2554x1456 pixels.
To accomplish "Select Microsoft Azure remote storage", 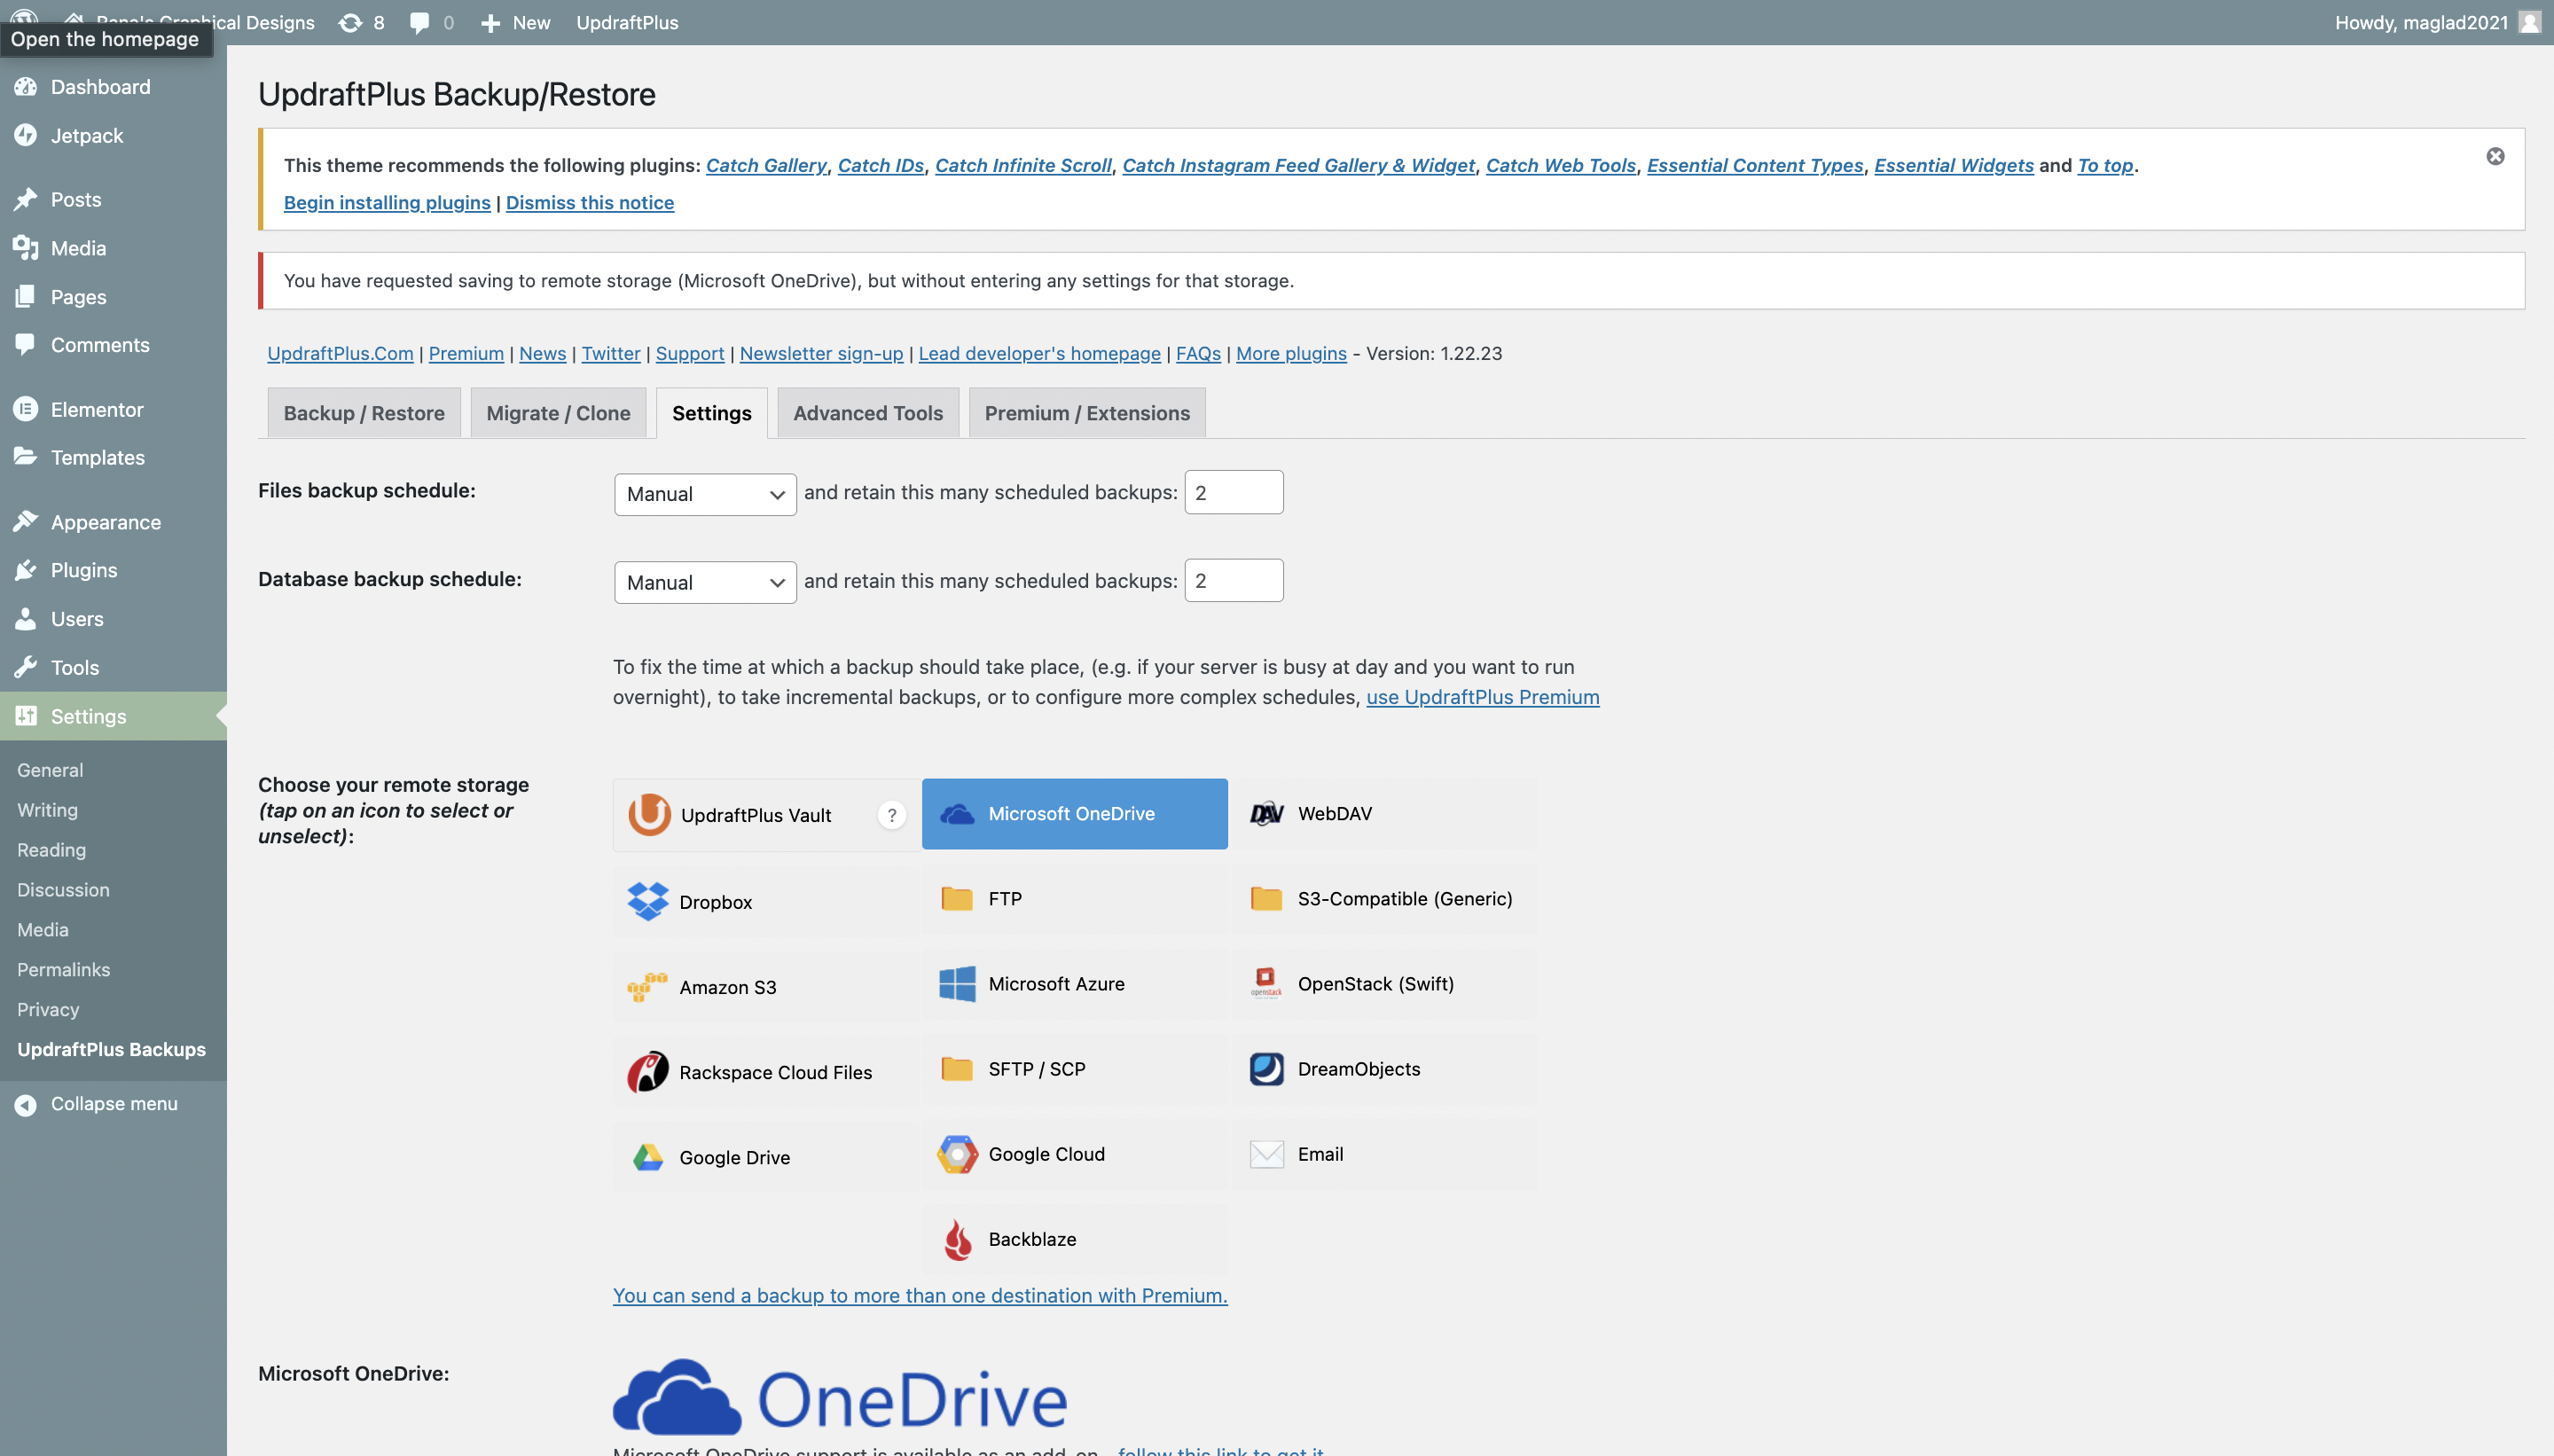I will 1074,984.
